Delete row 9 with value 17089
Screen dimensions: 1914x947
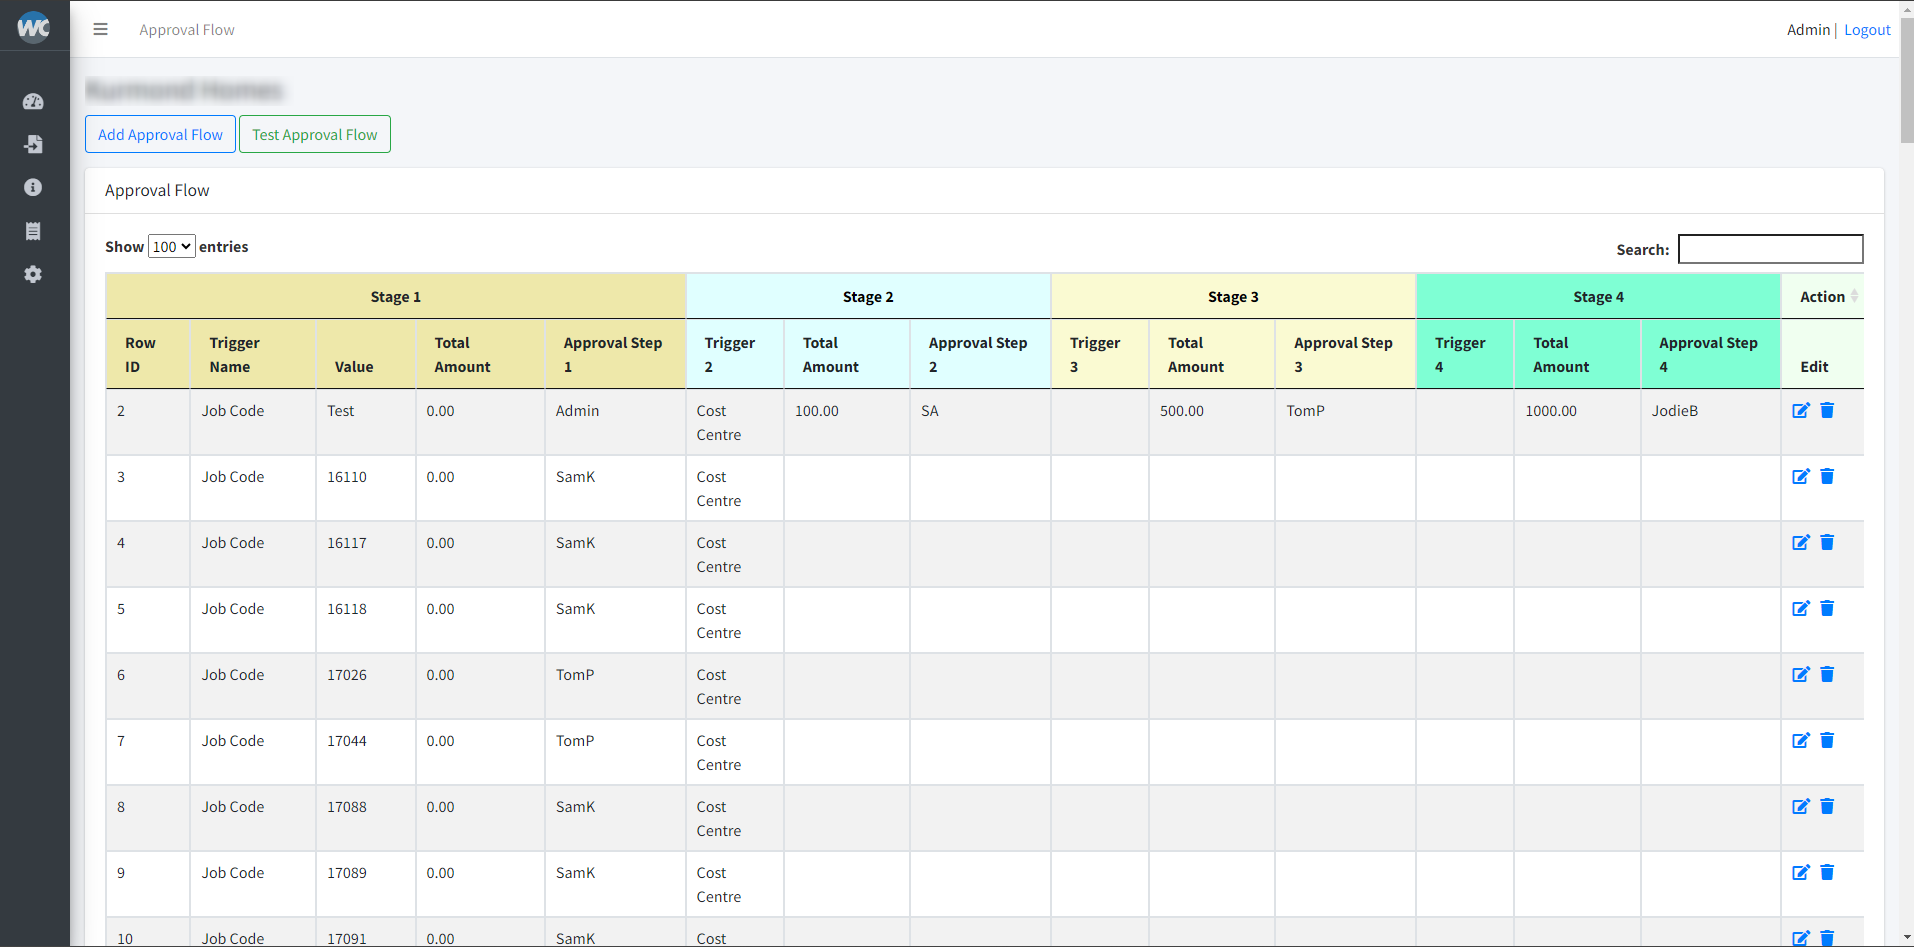pos(1827,872)
